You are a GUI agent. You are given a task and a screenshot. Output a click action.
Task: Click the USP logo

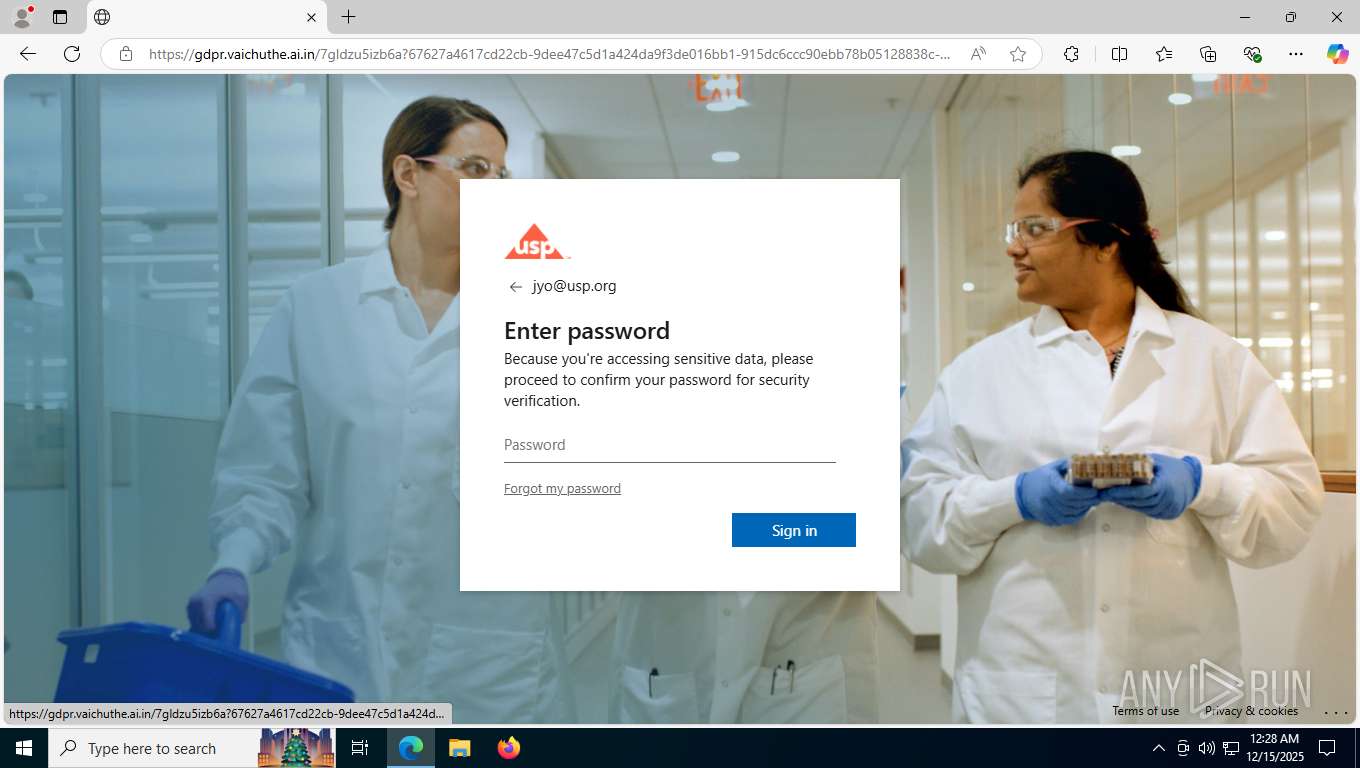[536, 242]
